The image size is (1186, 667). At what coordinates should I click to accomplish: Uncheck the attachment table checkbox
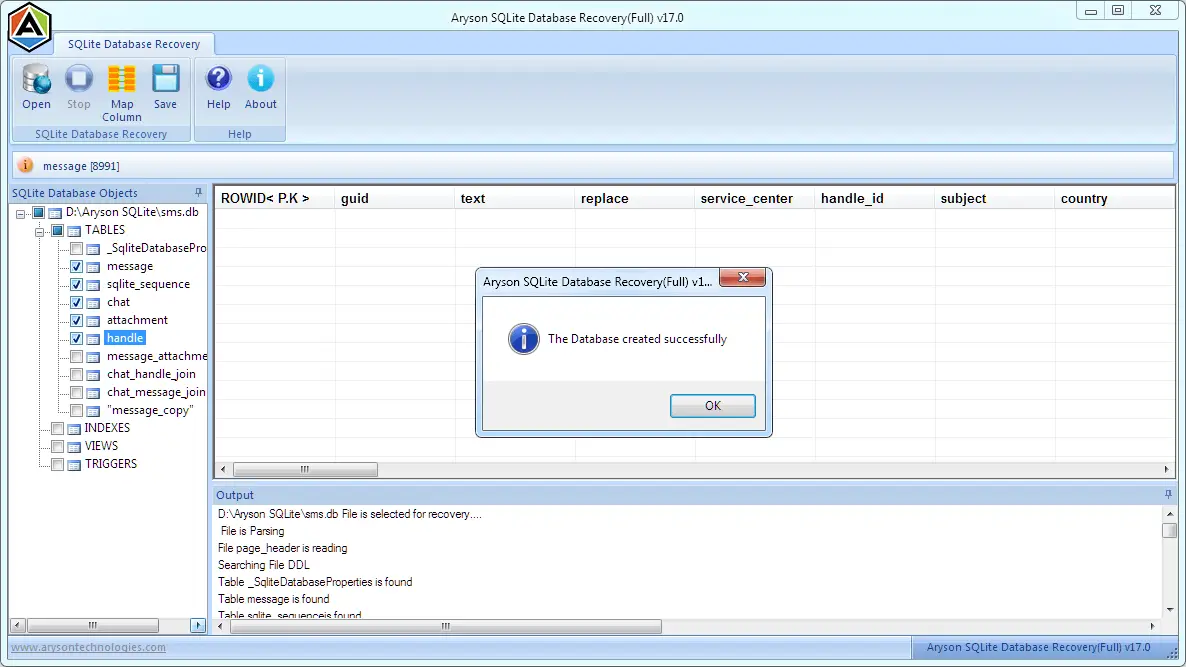[x=76, y=321]
